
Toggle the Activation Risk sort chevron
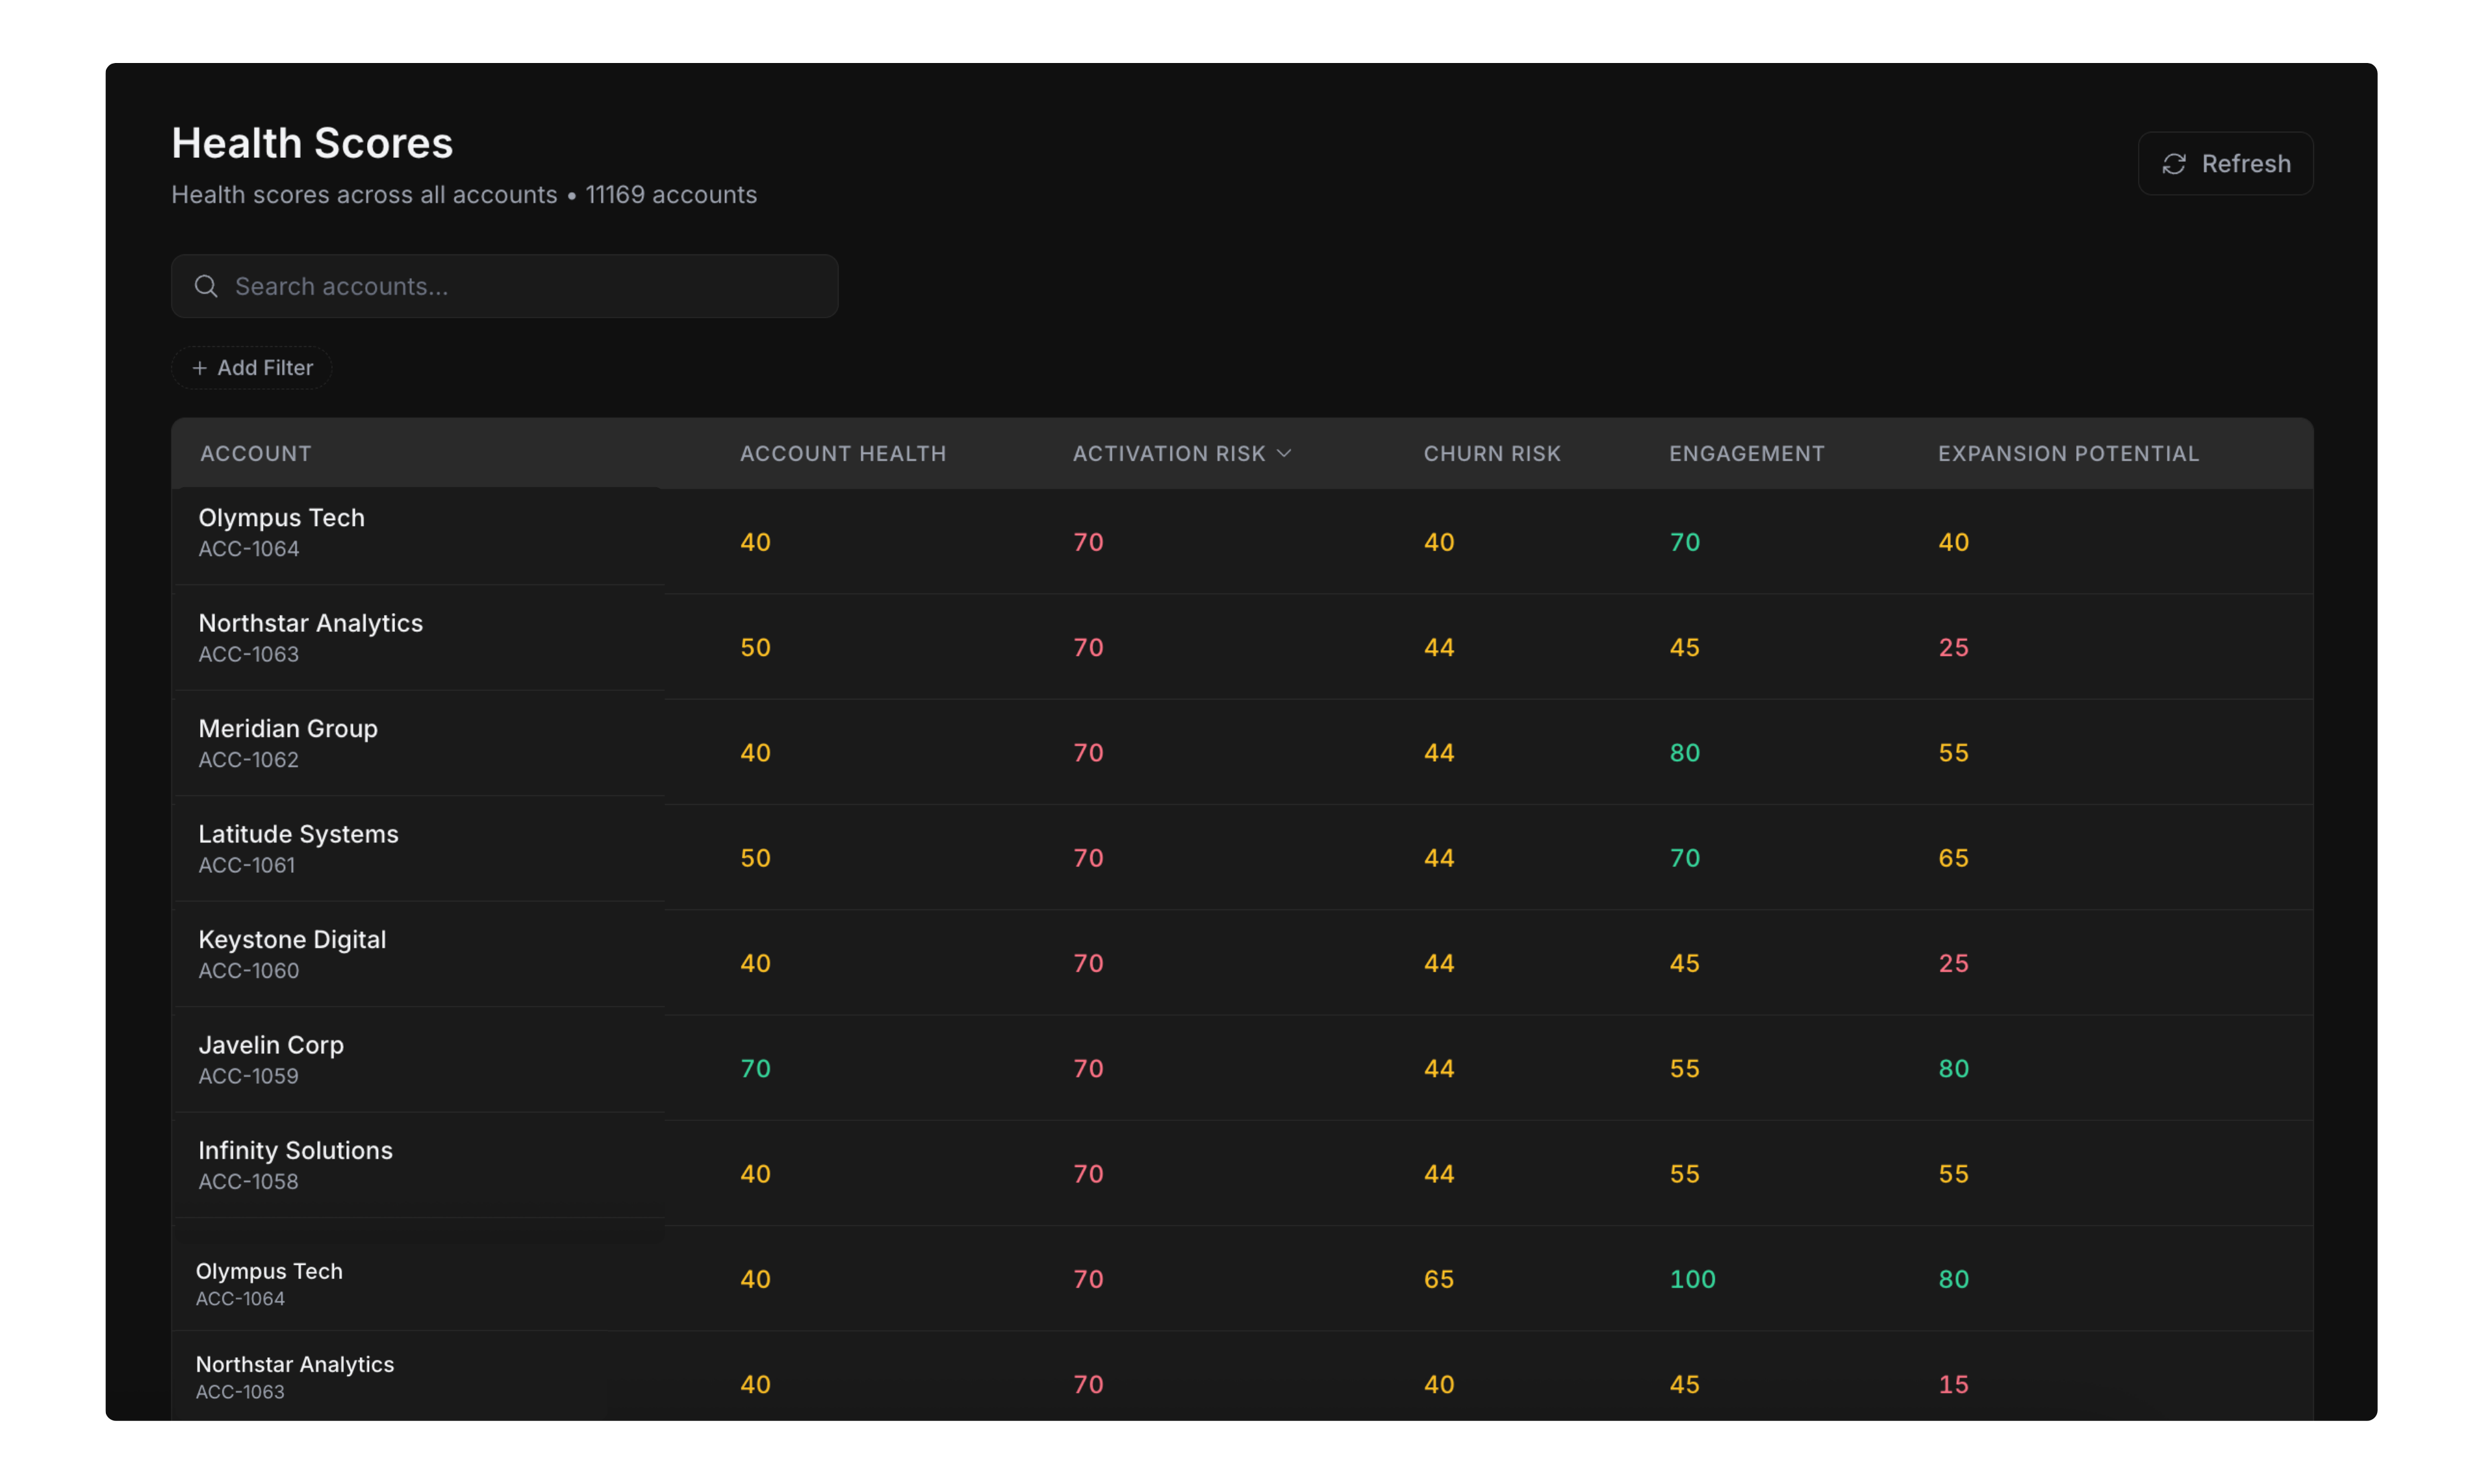(x=1284, y=454)
